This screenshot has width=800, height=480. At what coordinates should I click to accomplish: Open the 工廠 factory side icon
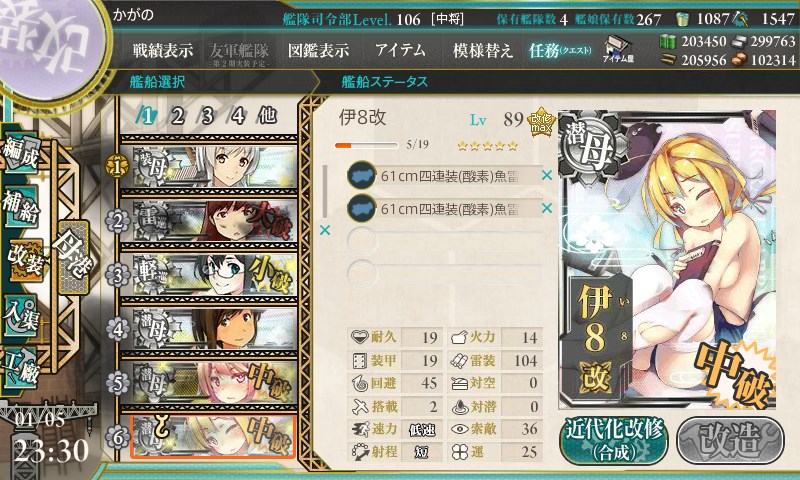20,365
